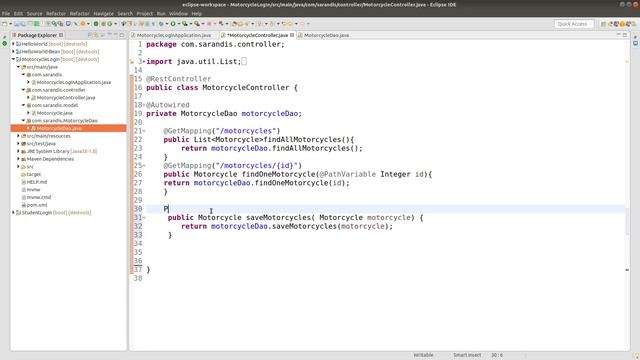This screenshot has height=360, width=640.
Task: Collapse the com.sarandis.model package
Action: (x=24, y=105)
